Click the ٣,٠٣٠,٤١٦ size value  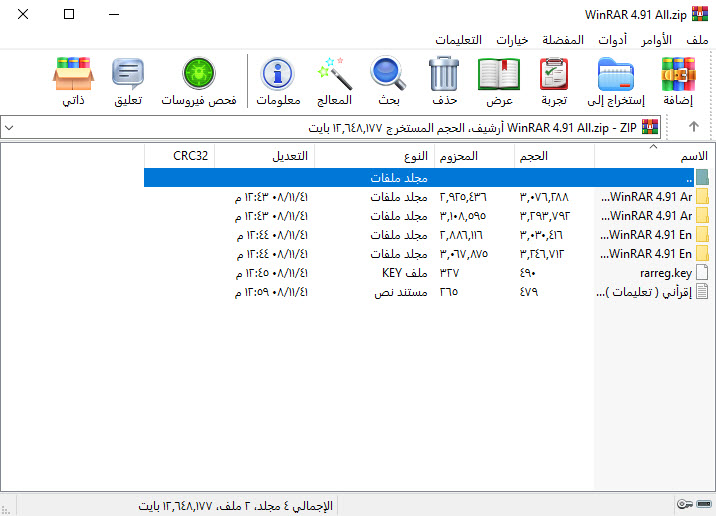pyautogui.click(x=541, y=235)
